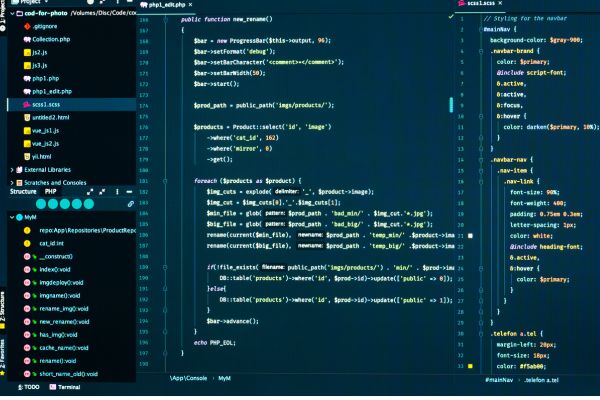Screen dimensions: 600x400
Task: Expand the External Libraries node
Action: tap(12, 170)
